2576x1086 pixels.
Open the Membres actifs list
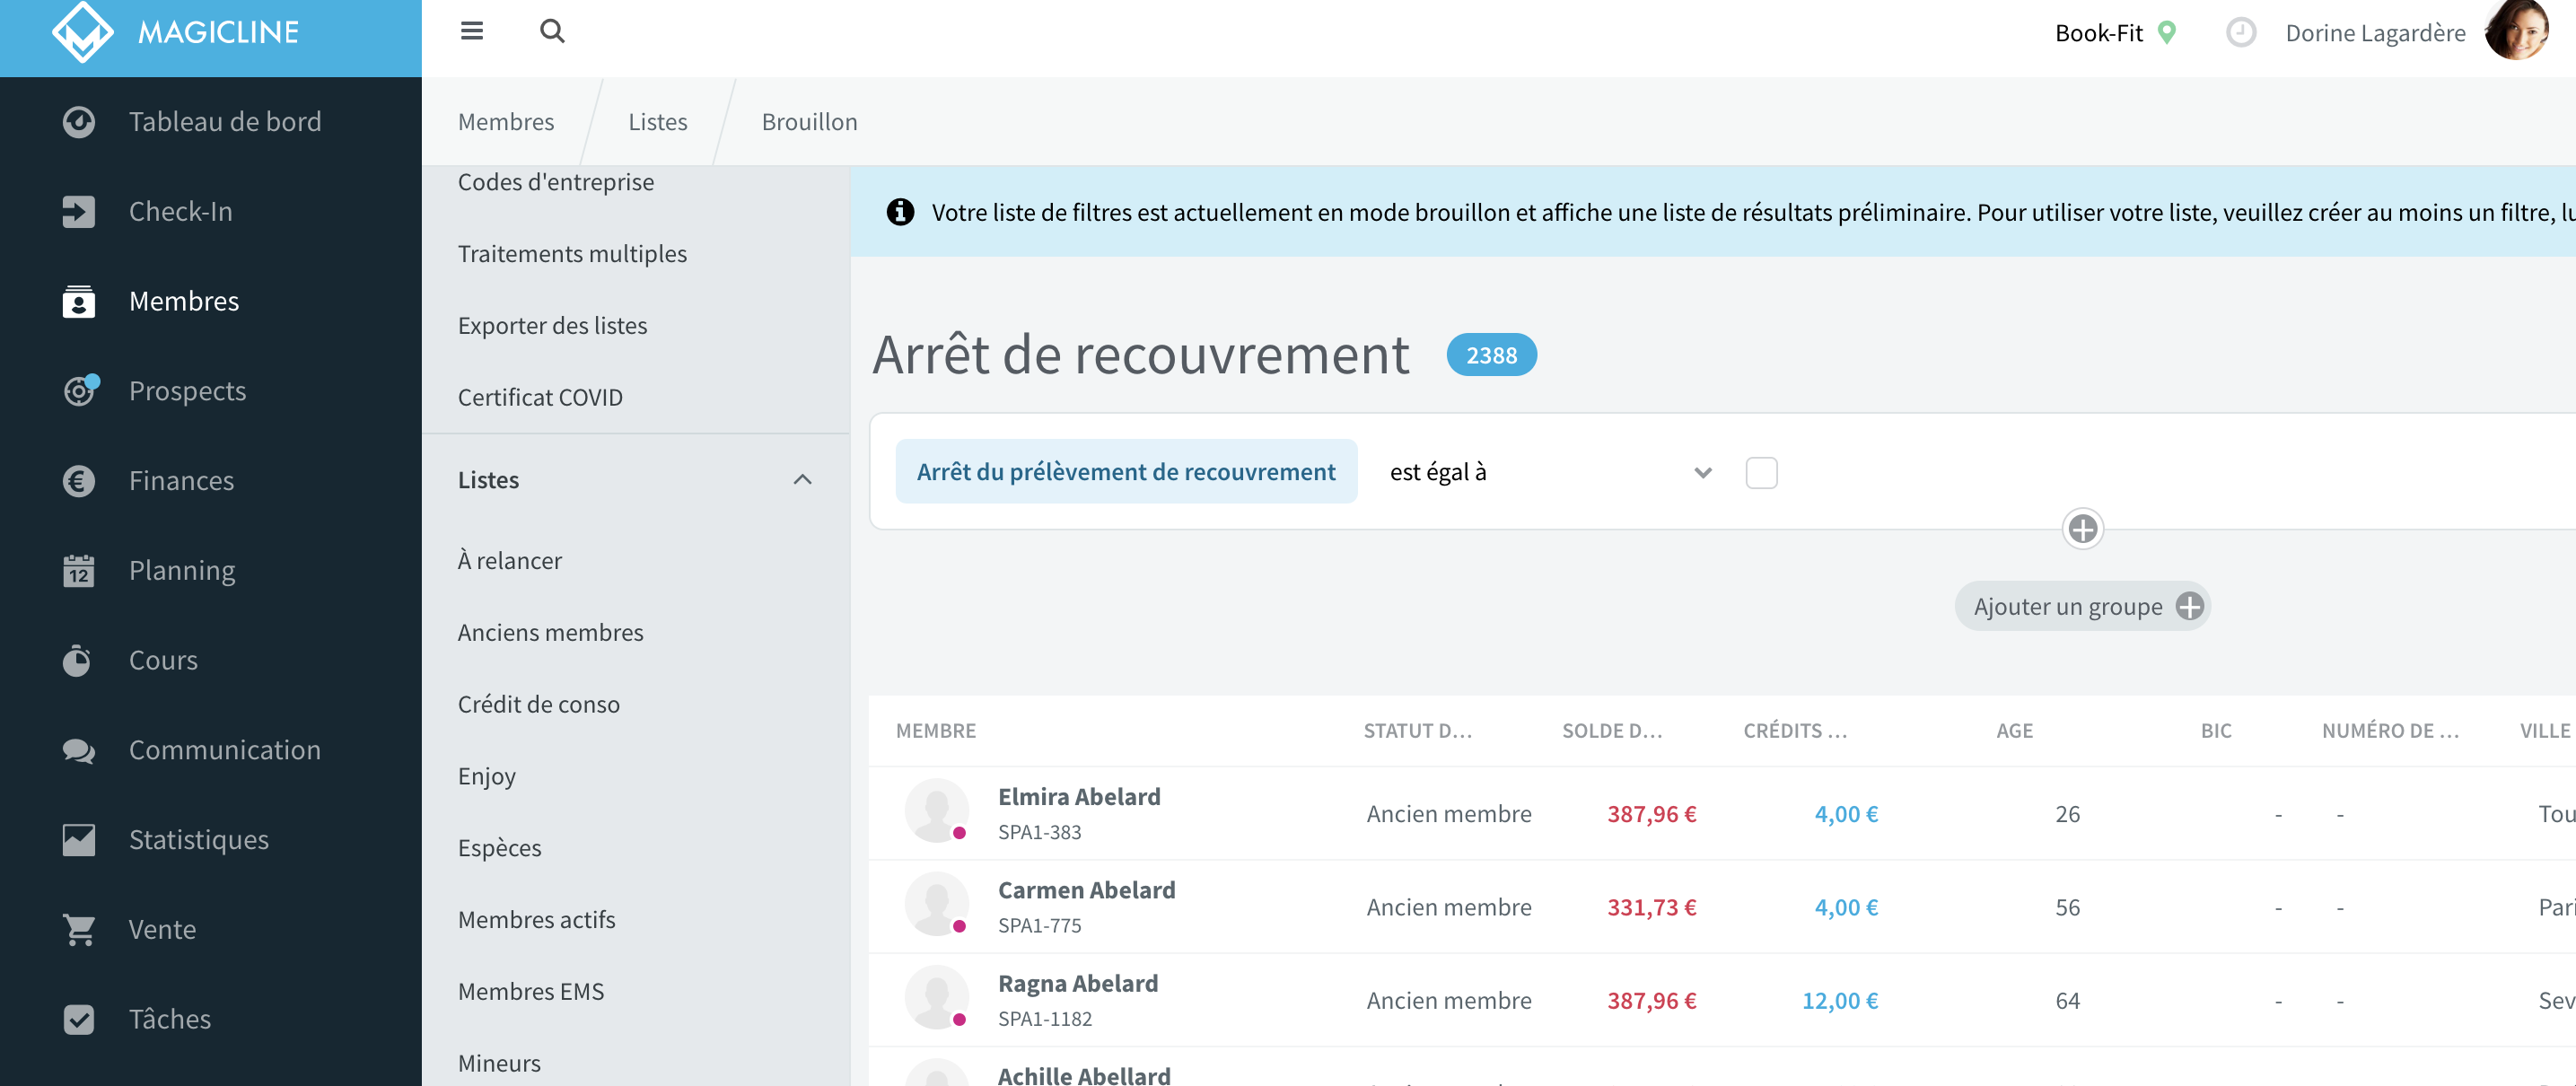537,920
